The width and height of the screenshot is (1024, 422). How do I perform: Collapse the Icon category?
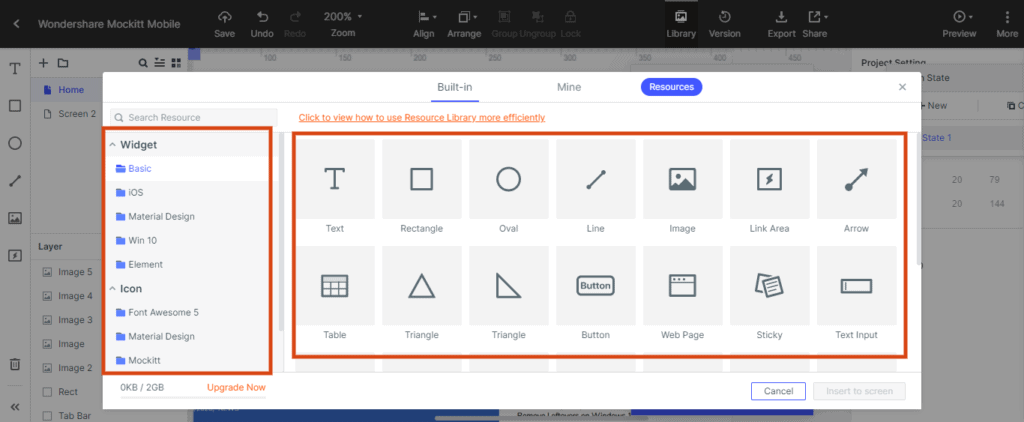coord(112,289)
